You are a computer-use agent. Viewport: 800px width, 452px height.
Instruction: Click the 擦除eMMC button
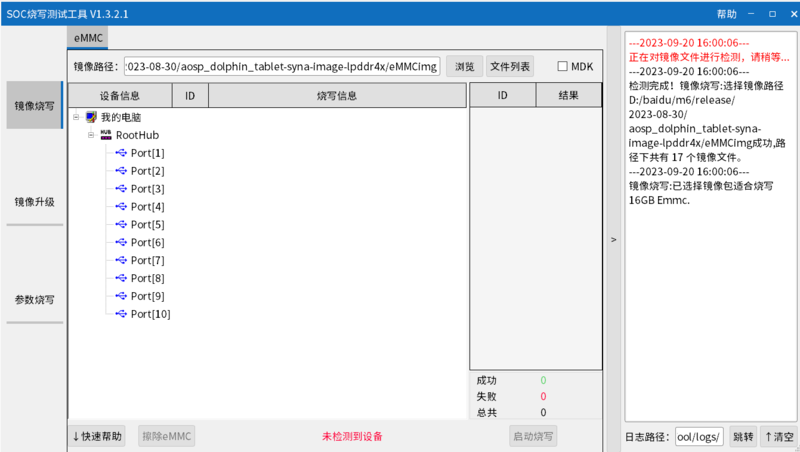166,436
